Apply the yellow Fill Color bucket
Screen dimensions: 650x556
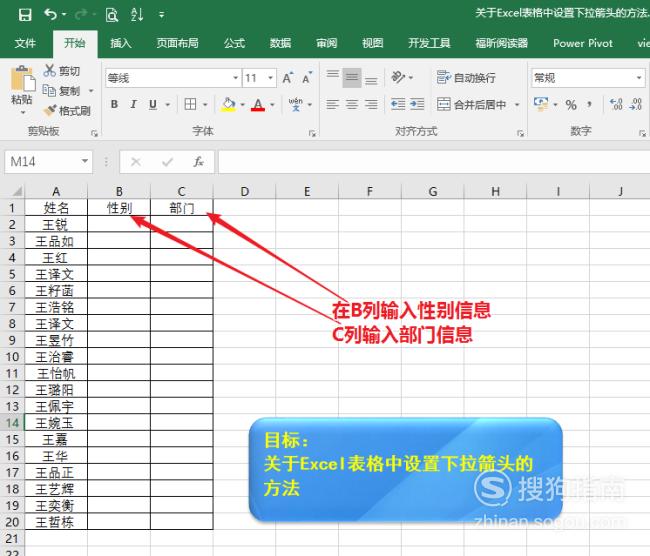[x=228, y=104]
